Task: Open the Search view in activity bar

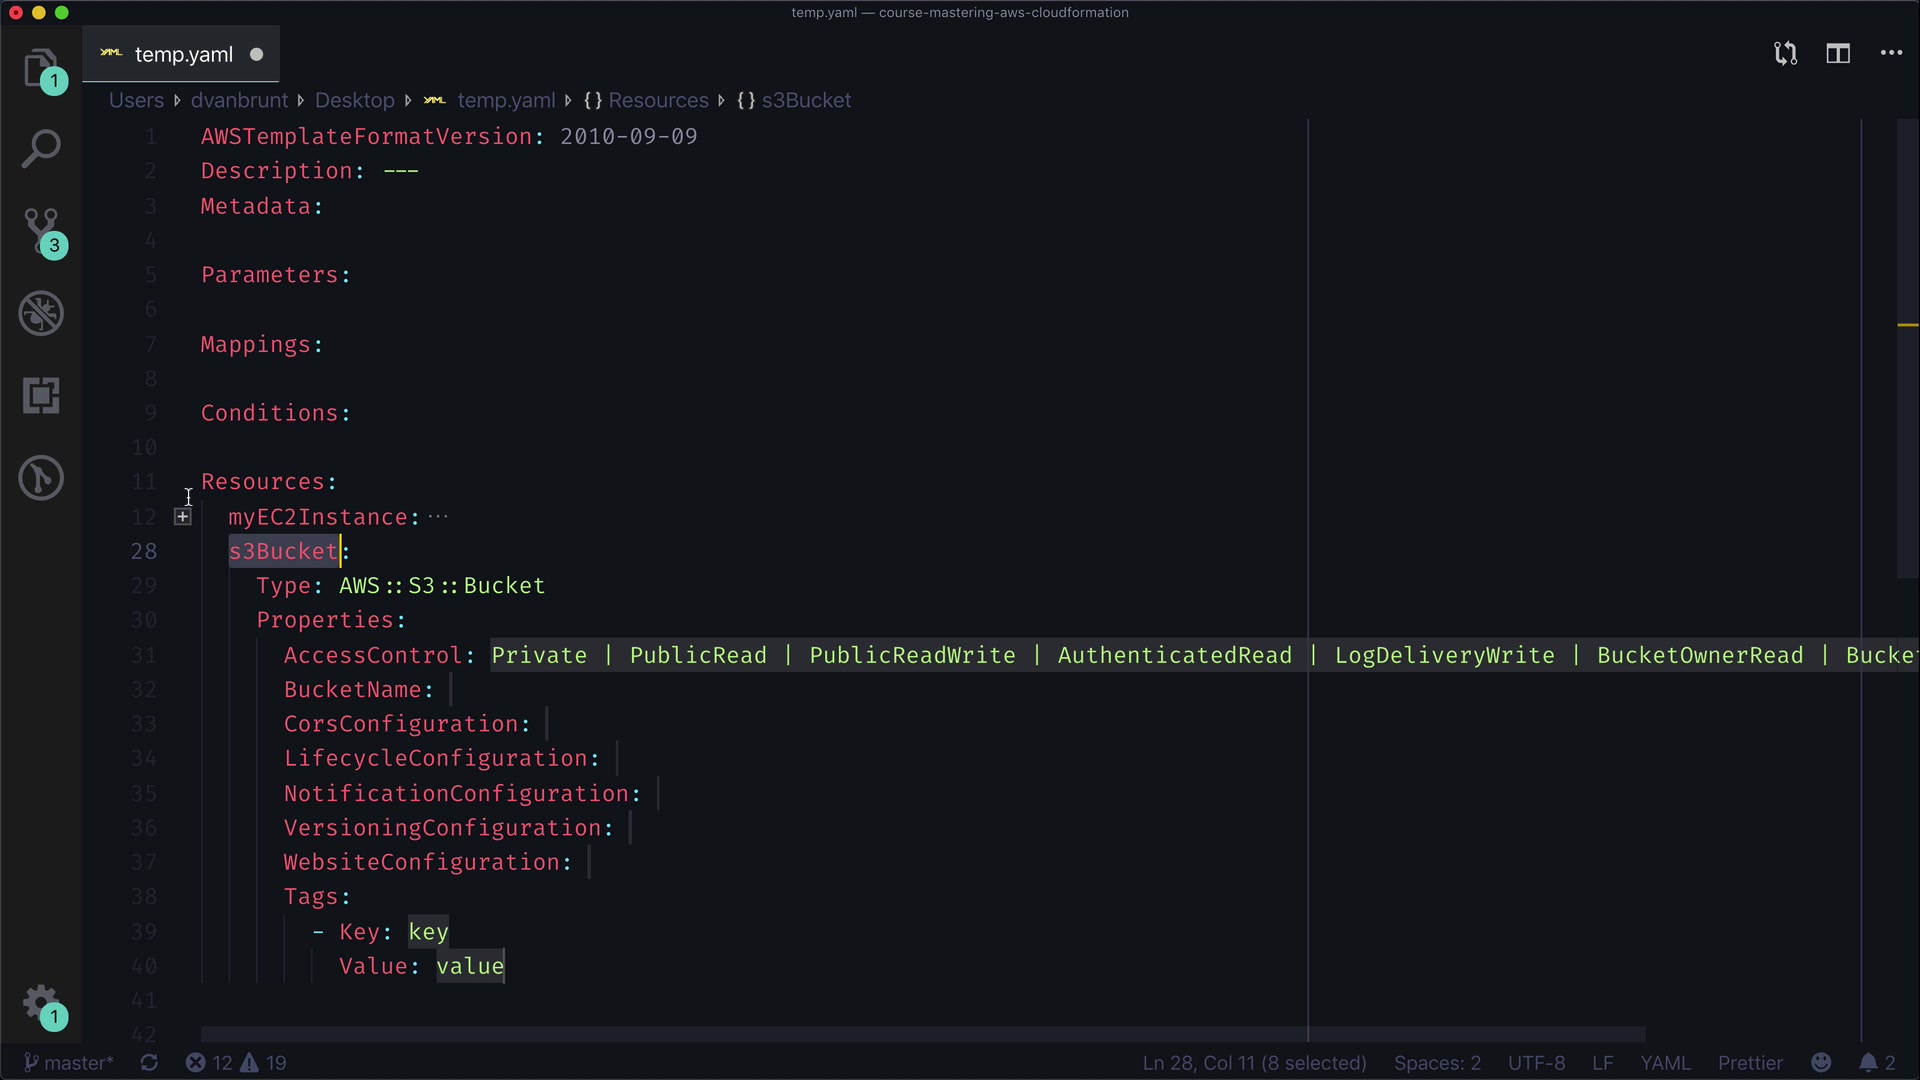Action: [41, 149]
